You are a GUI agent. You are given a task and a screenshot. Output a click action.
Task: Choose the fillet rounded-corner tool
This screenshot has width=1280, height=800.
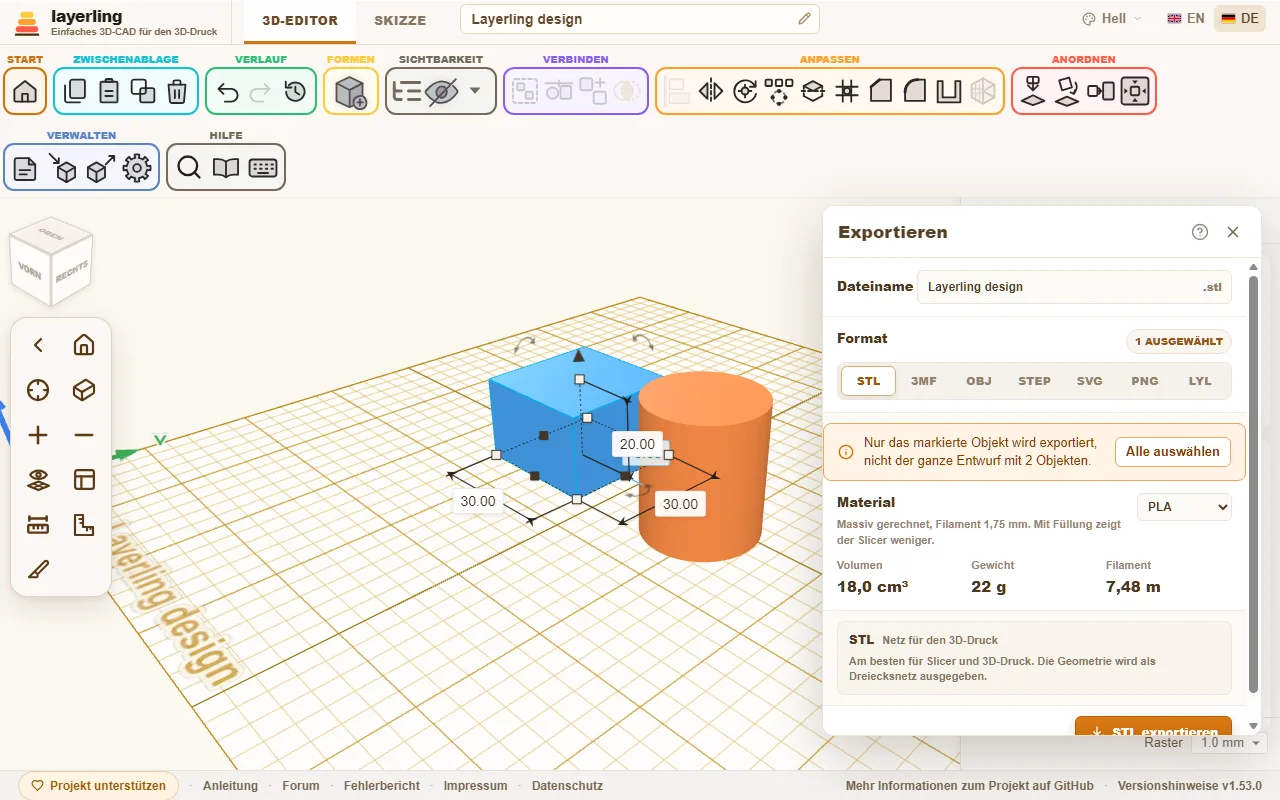915,91
